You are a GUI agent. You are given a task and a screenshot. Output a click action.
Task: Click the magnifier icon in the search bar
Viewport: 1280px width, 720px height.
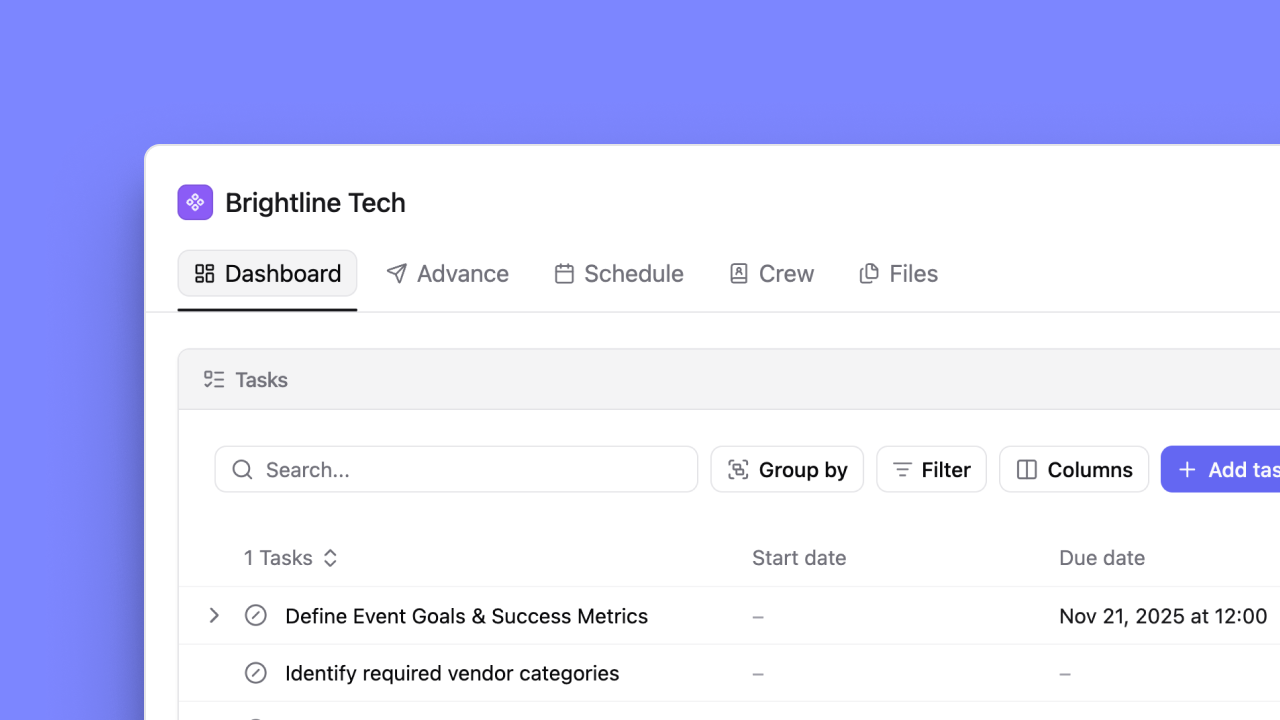[x=242, y=469]
